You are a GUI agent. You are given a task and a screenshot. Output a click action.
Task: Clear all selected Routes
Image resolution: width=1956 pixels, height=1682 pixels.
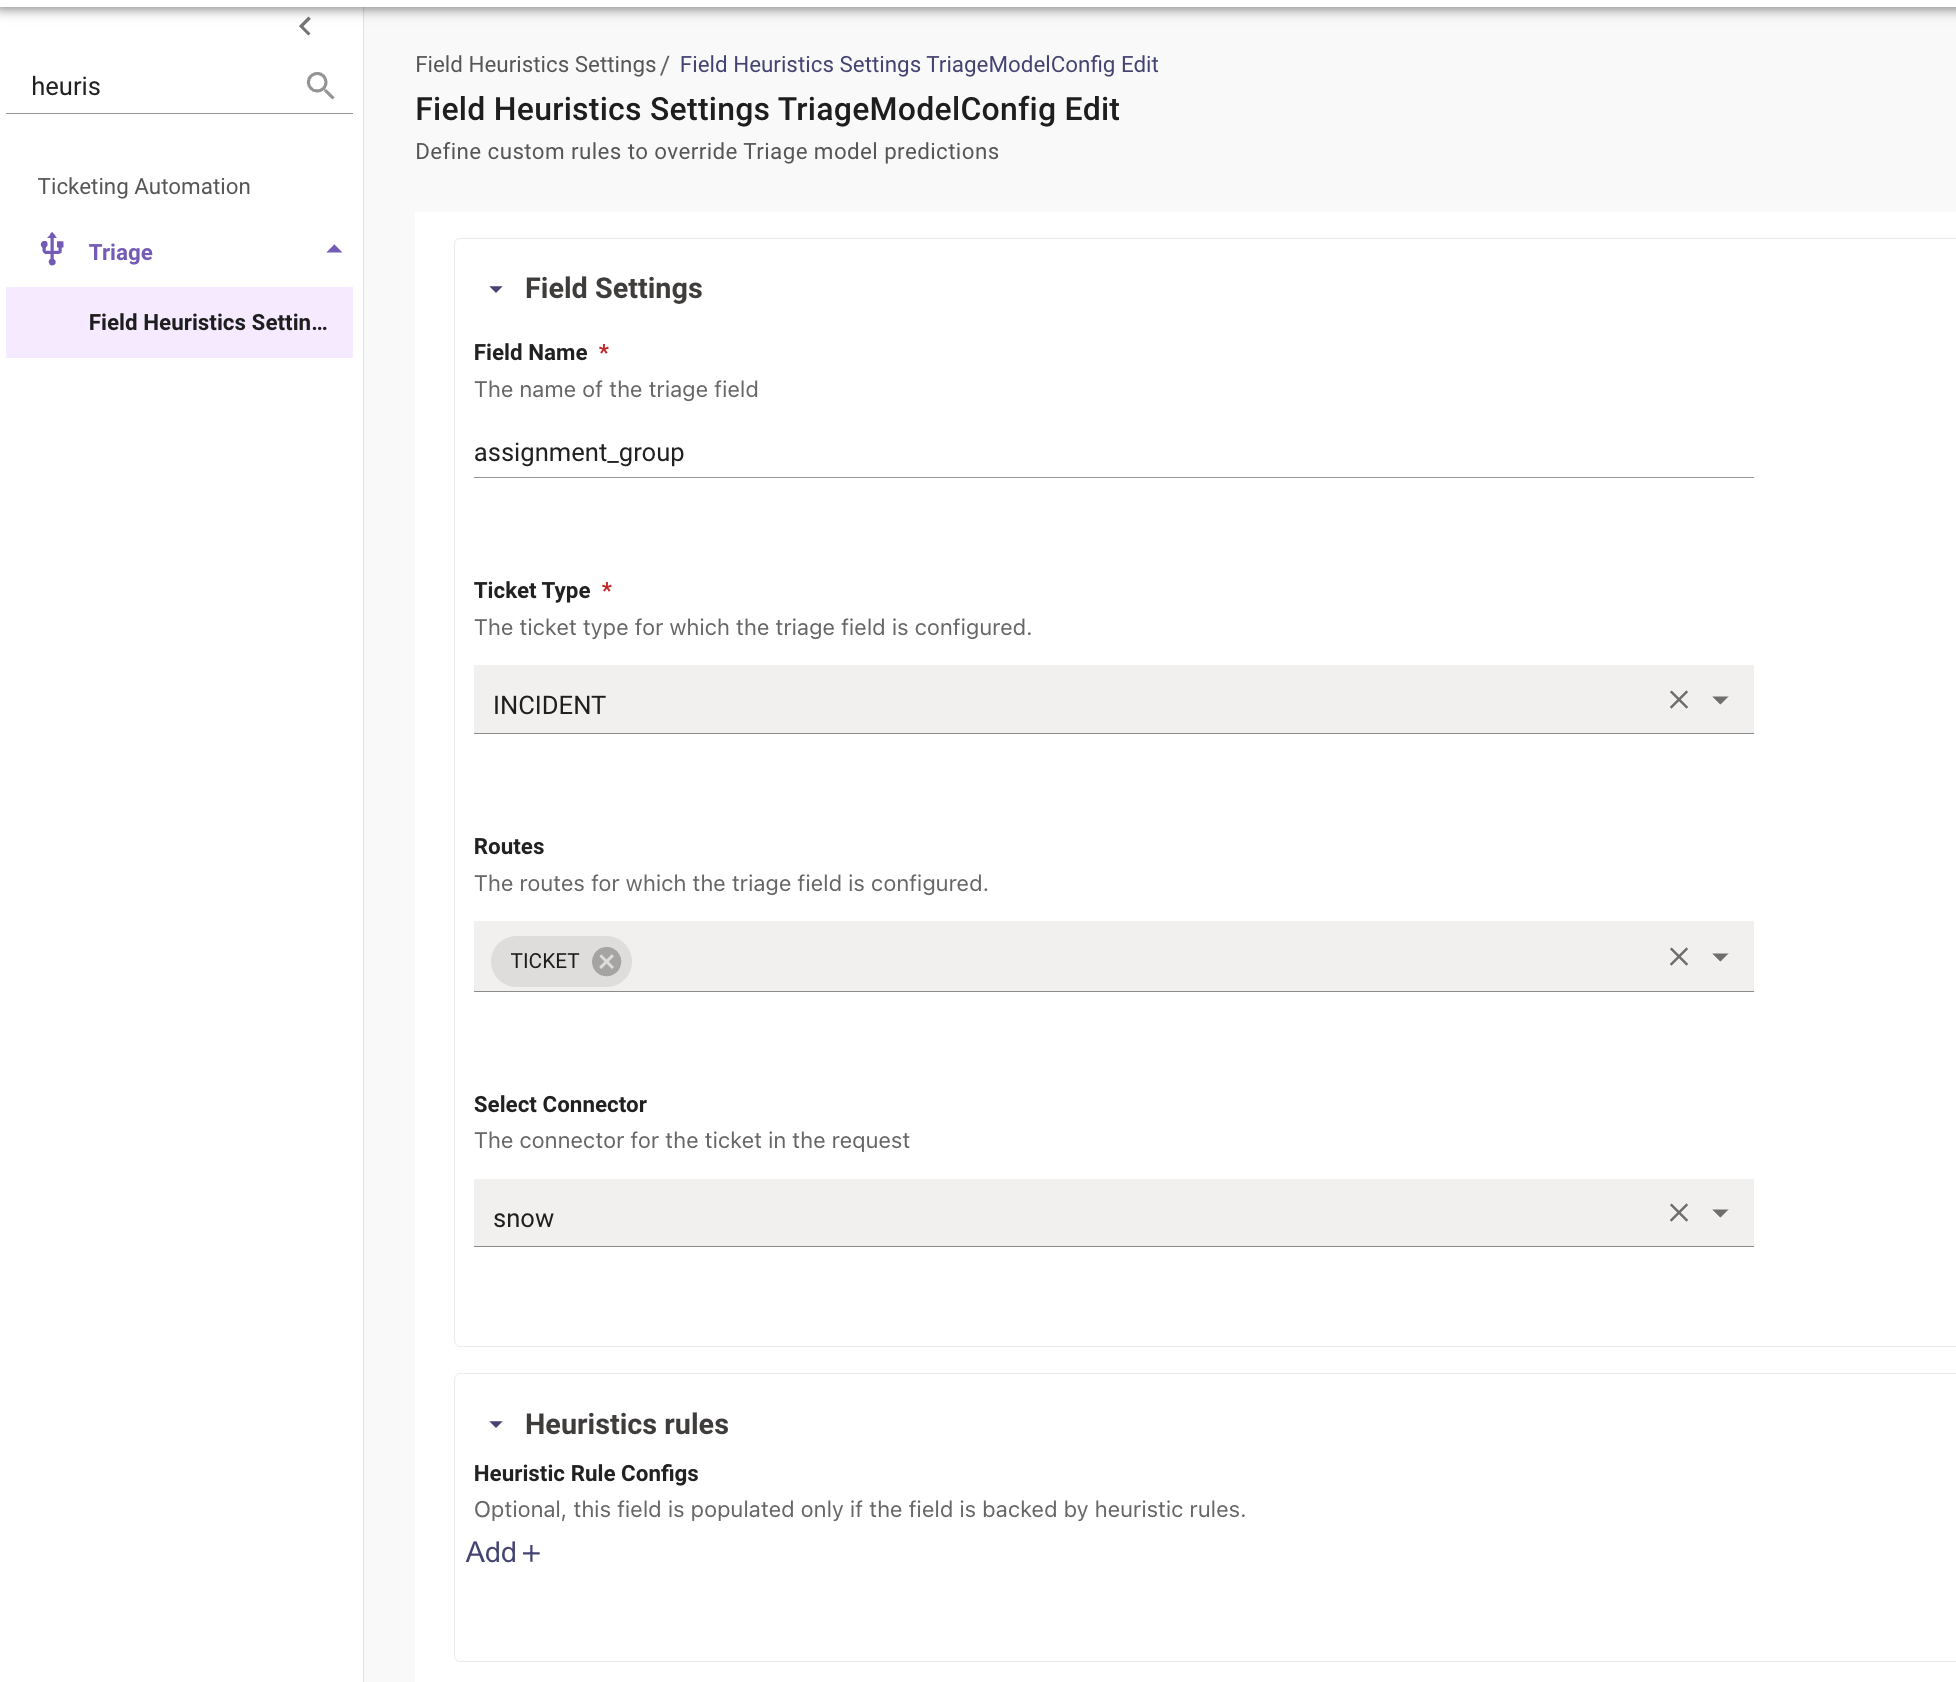point(1678,957)
